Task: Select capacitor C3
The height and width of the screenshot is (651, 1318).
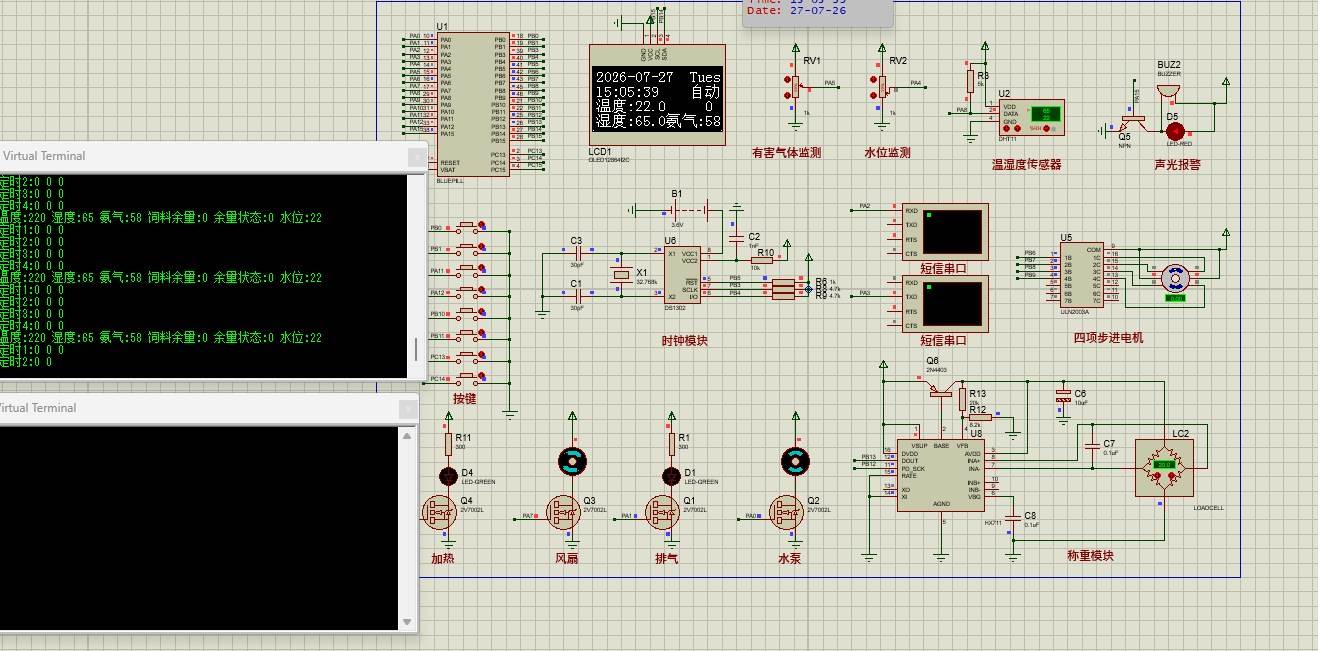Action: pyautogui.click(x=578, y=253)
